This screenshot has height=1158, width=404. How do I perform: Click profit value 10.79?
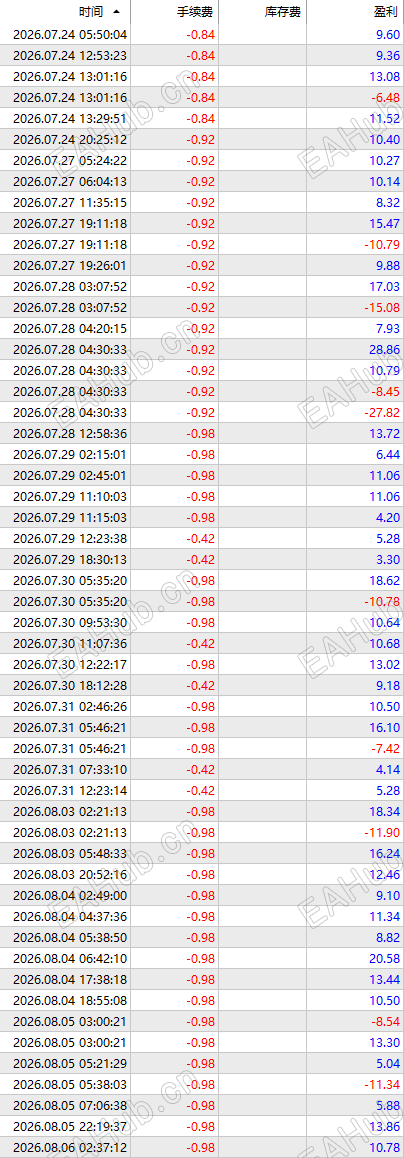[385, 370]
